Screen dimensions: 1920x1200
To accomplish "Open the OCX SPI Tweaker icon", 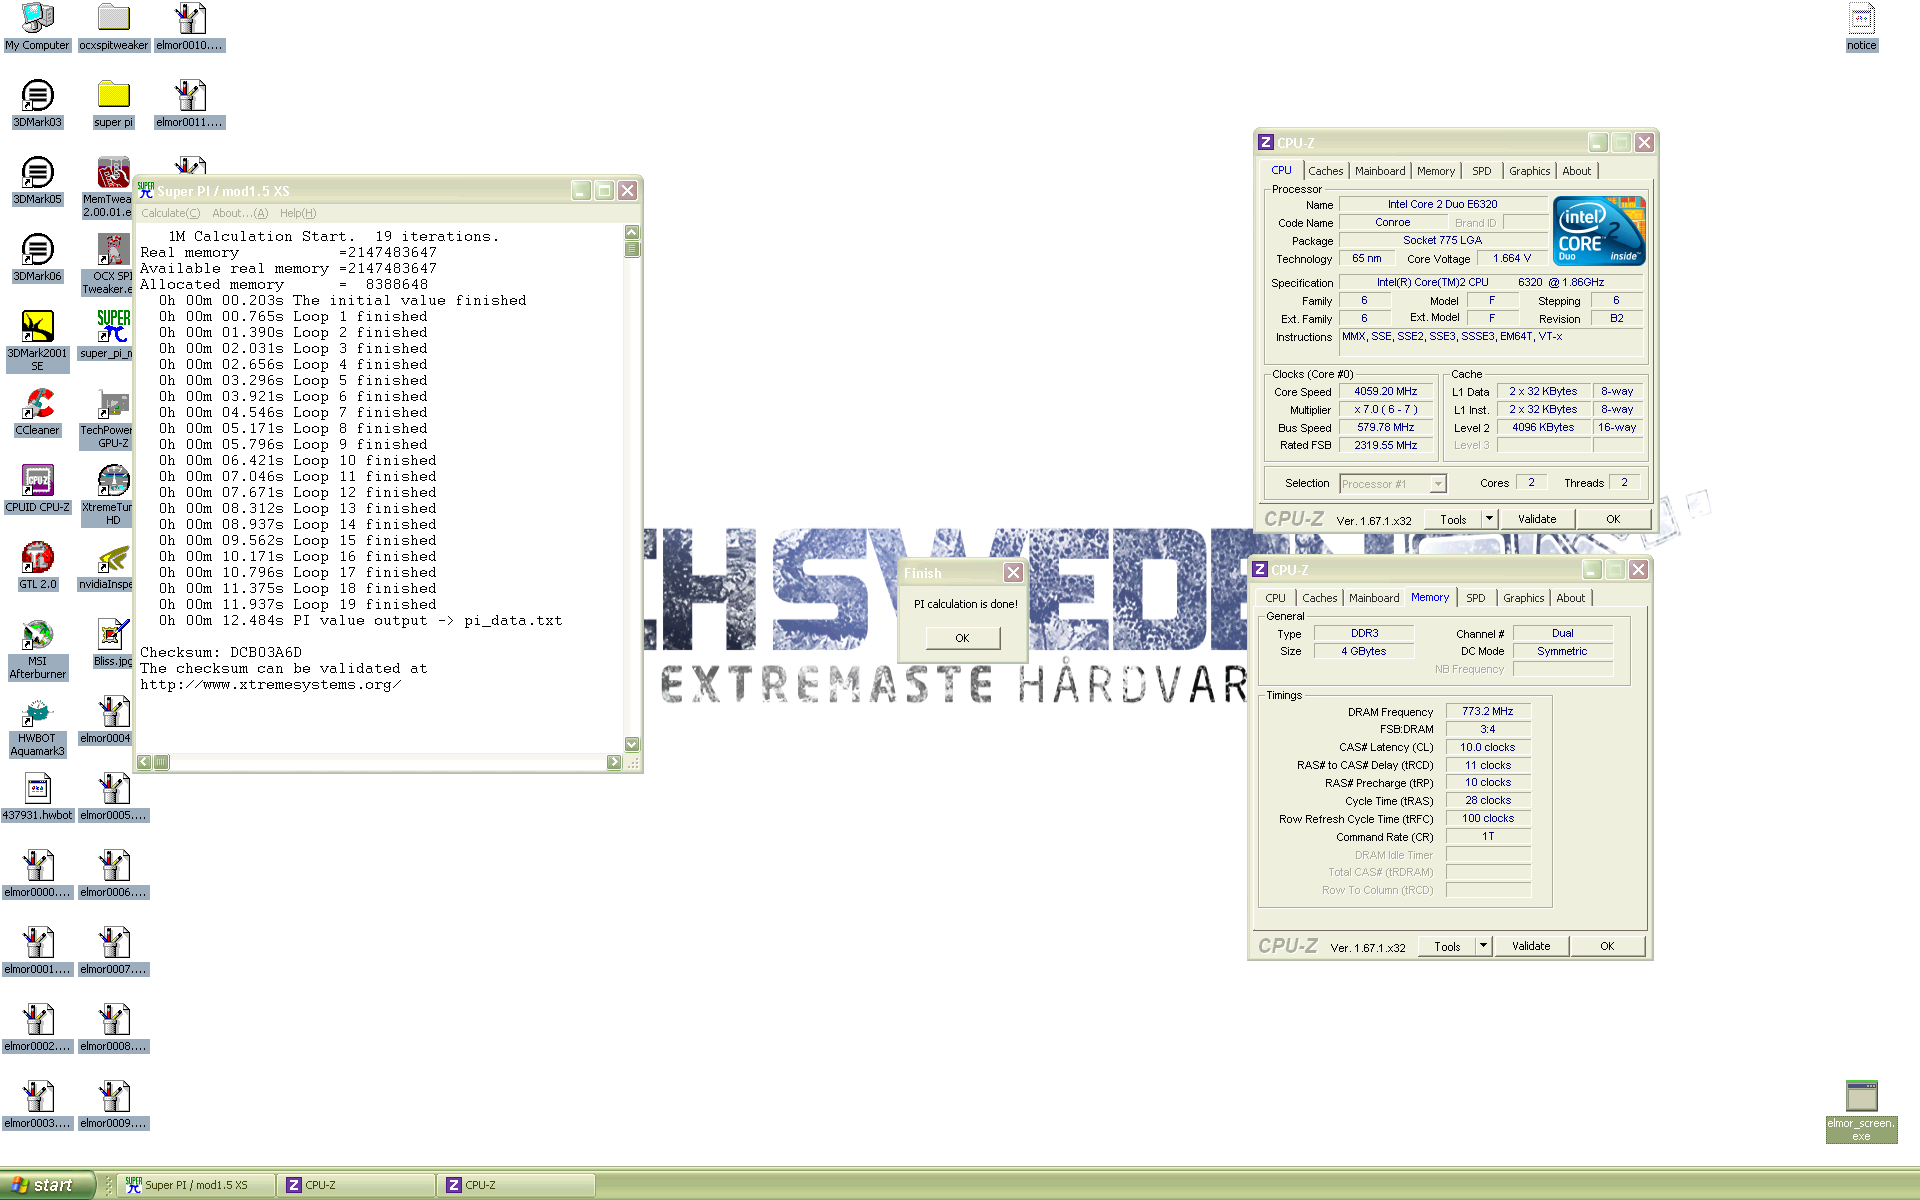I will click(108, 264).
